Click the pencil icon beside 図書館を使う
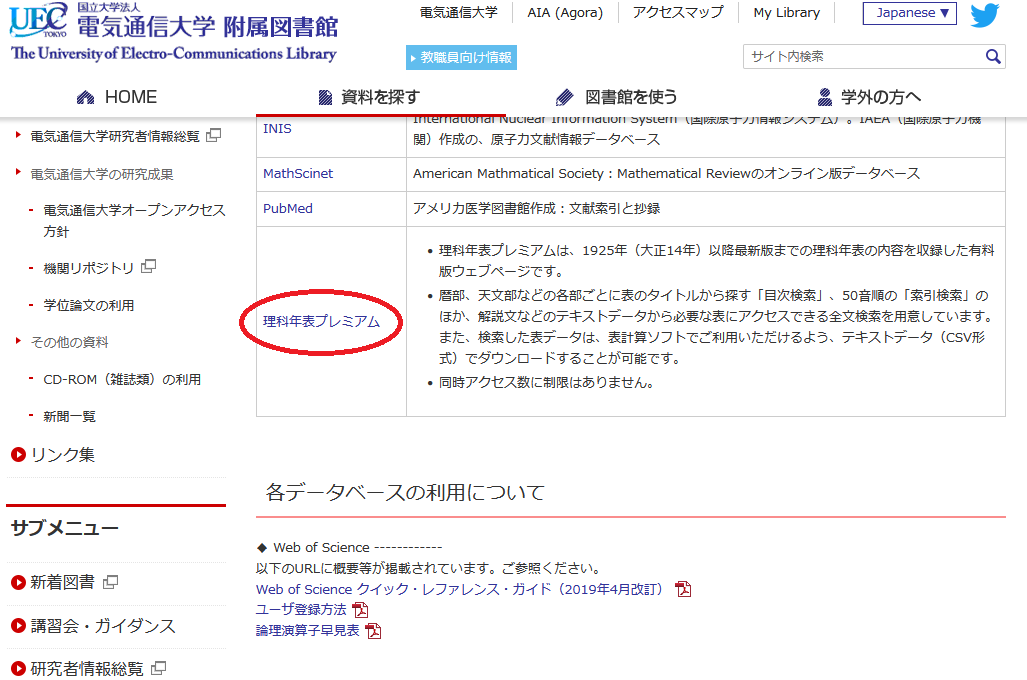Viewport: 1027px width, 680px height. pyautogui.click(x=564, y=98)
